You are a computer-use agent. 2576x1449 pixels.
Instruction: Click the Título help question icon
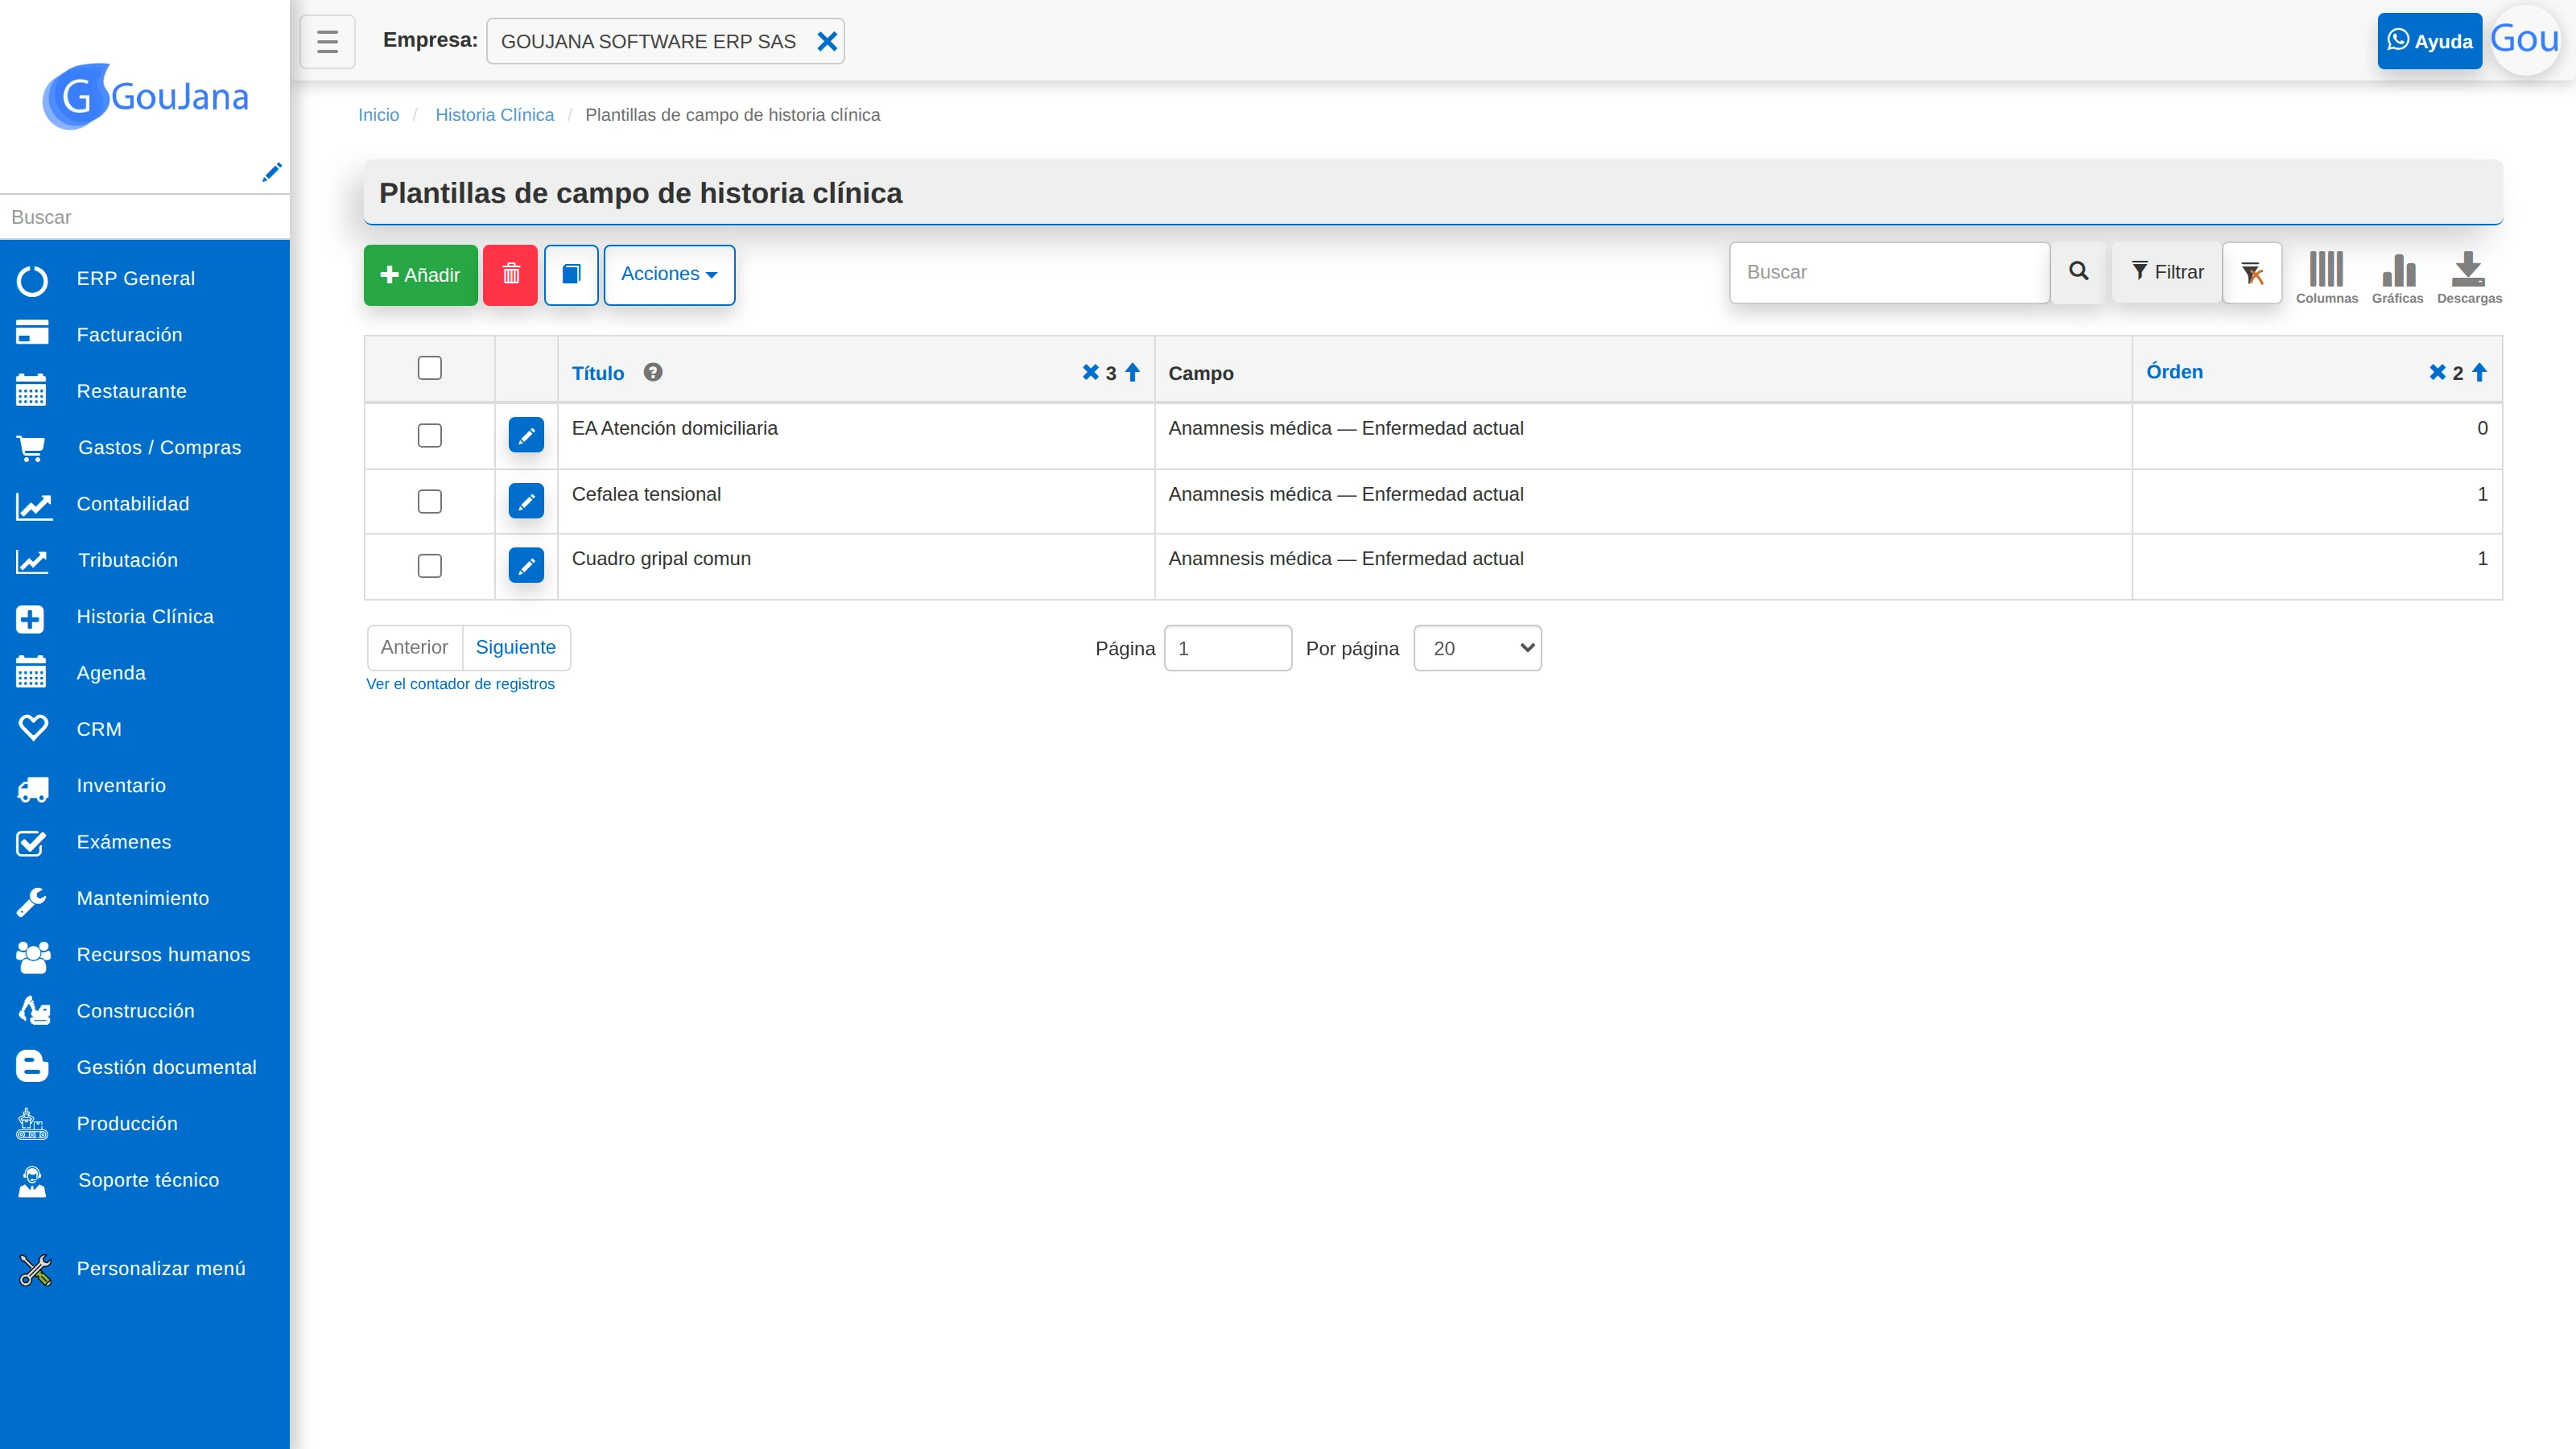(x=653, y=372)
